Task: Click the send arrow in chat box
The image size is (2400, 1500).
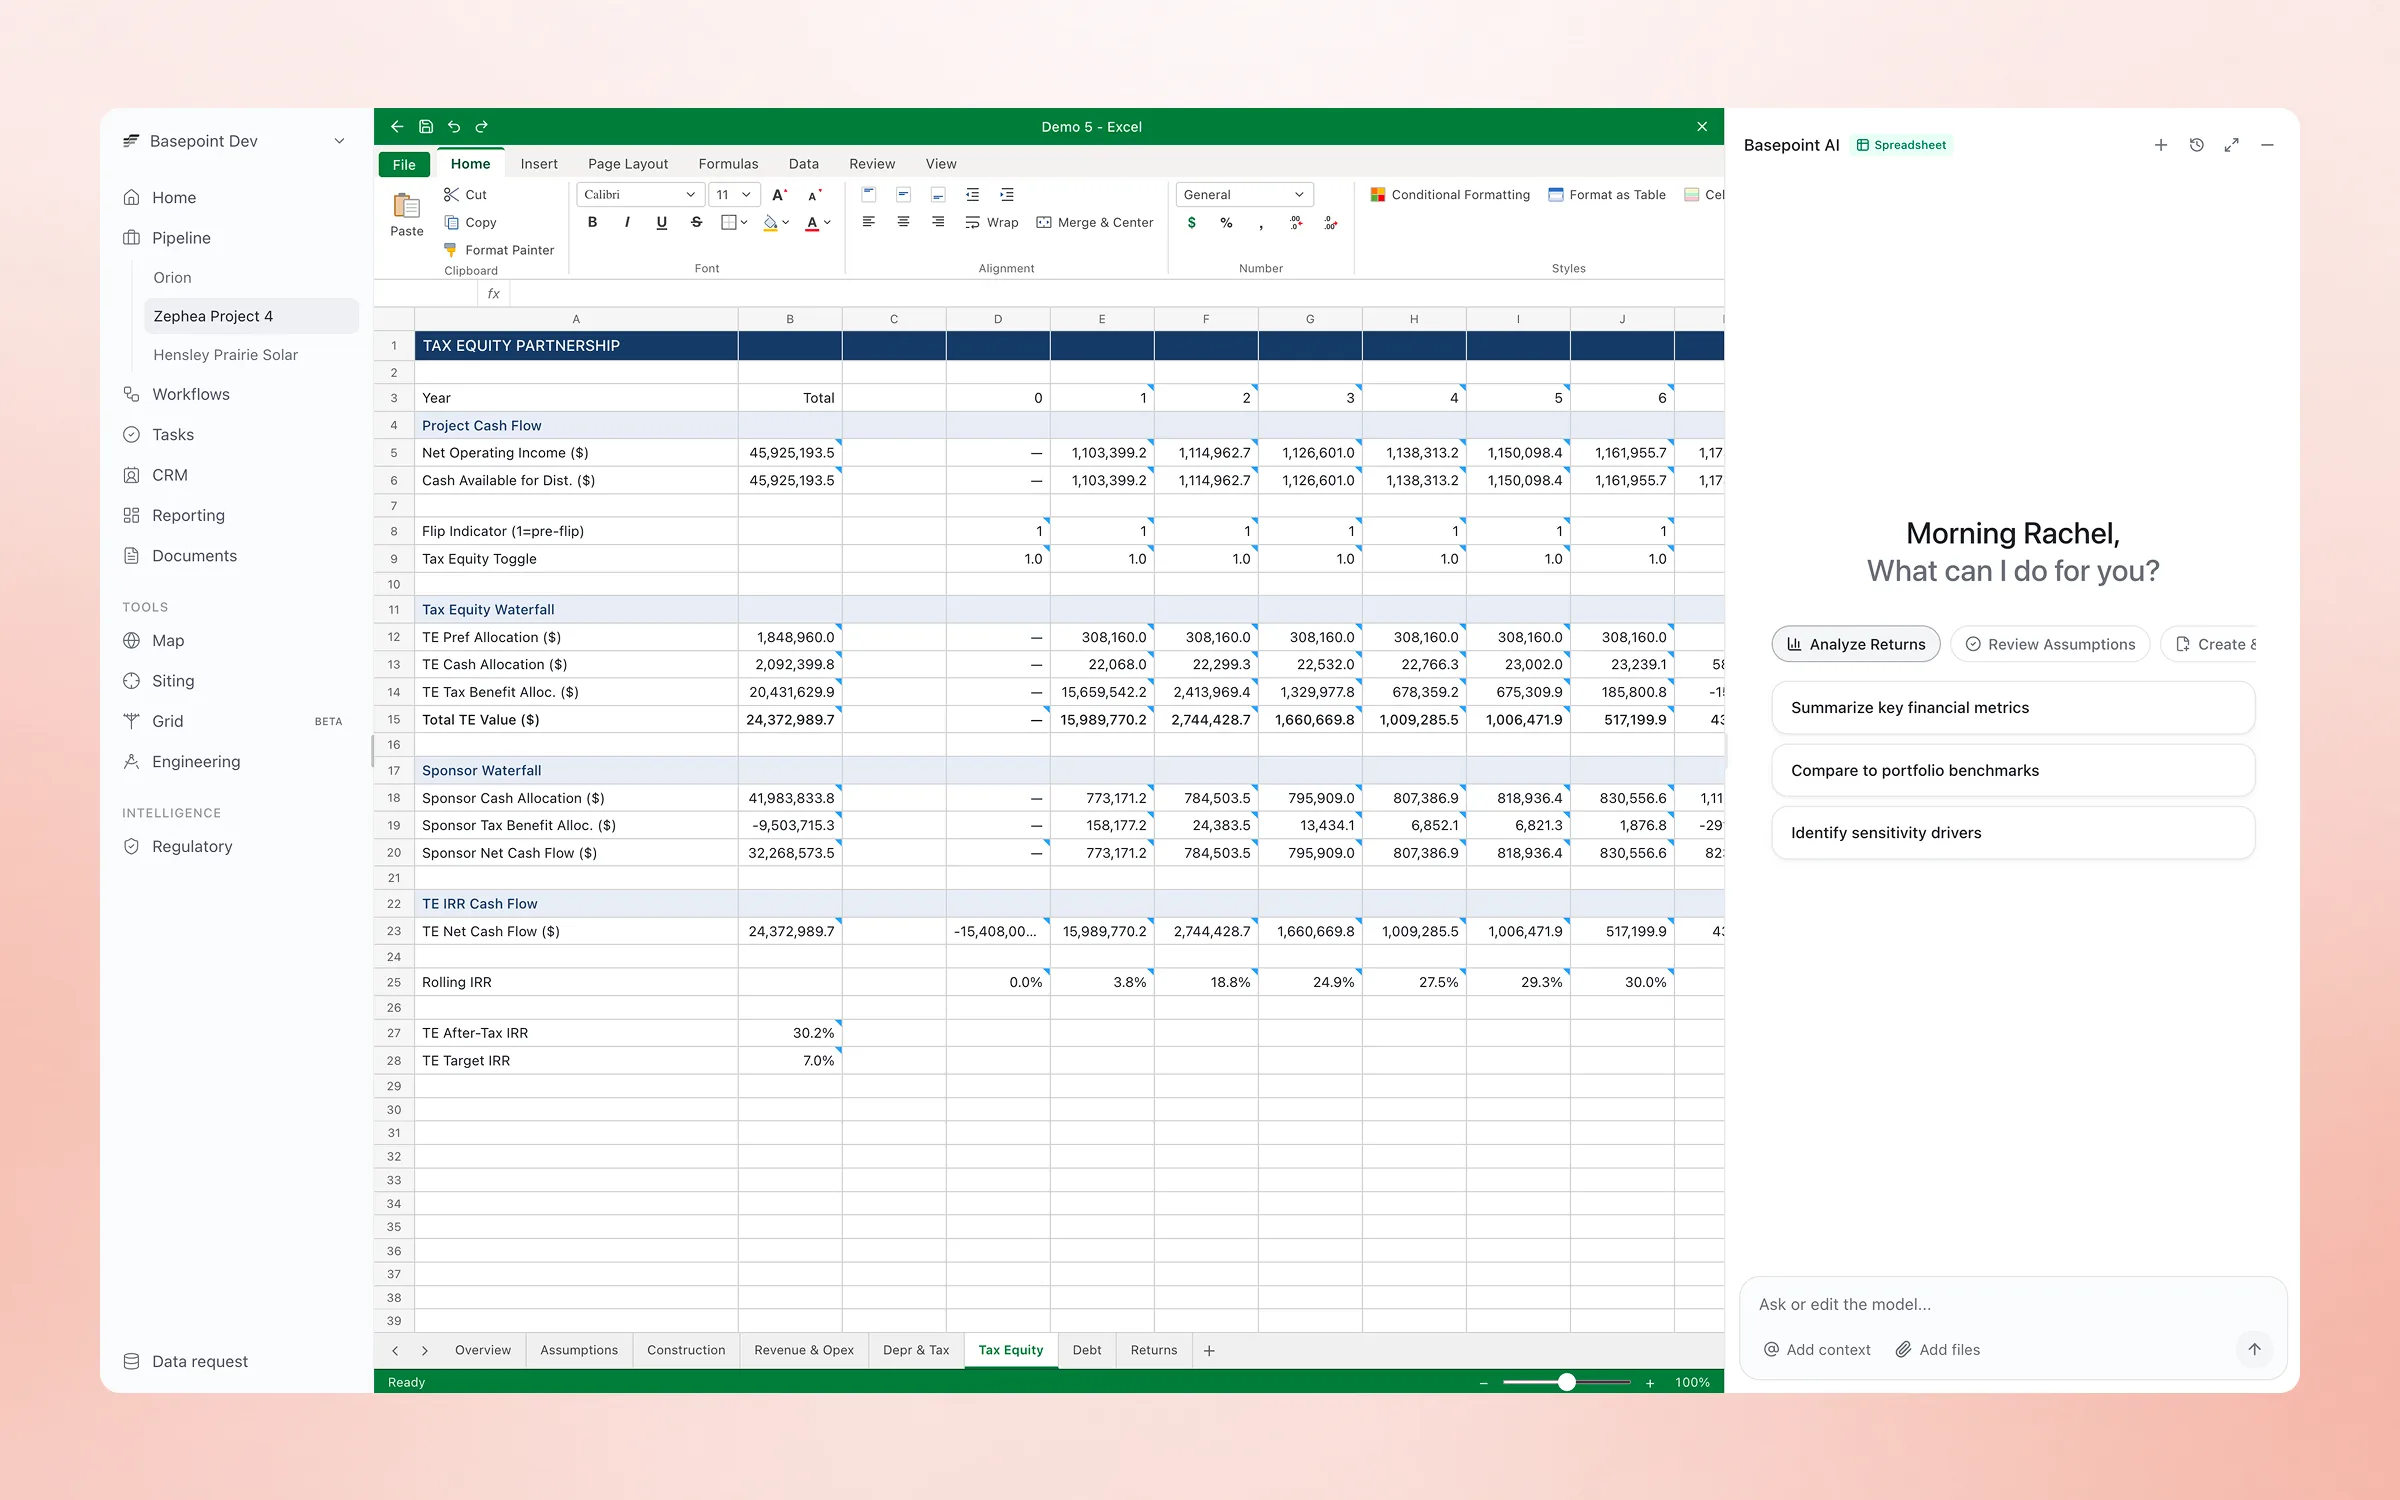Action: pyautogui.click(x=2254, y=1349)
